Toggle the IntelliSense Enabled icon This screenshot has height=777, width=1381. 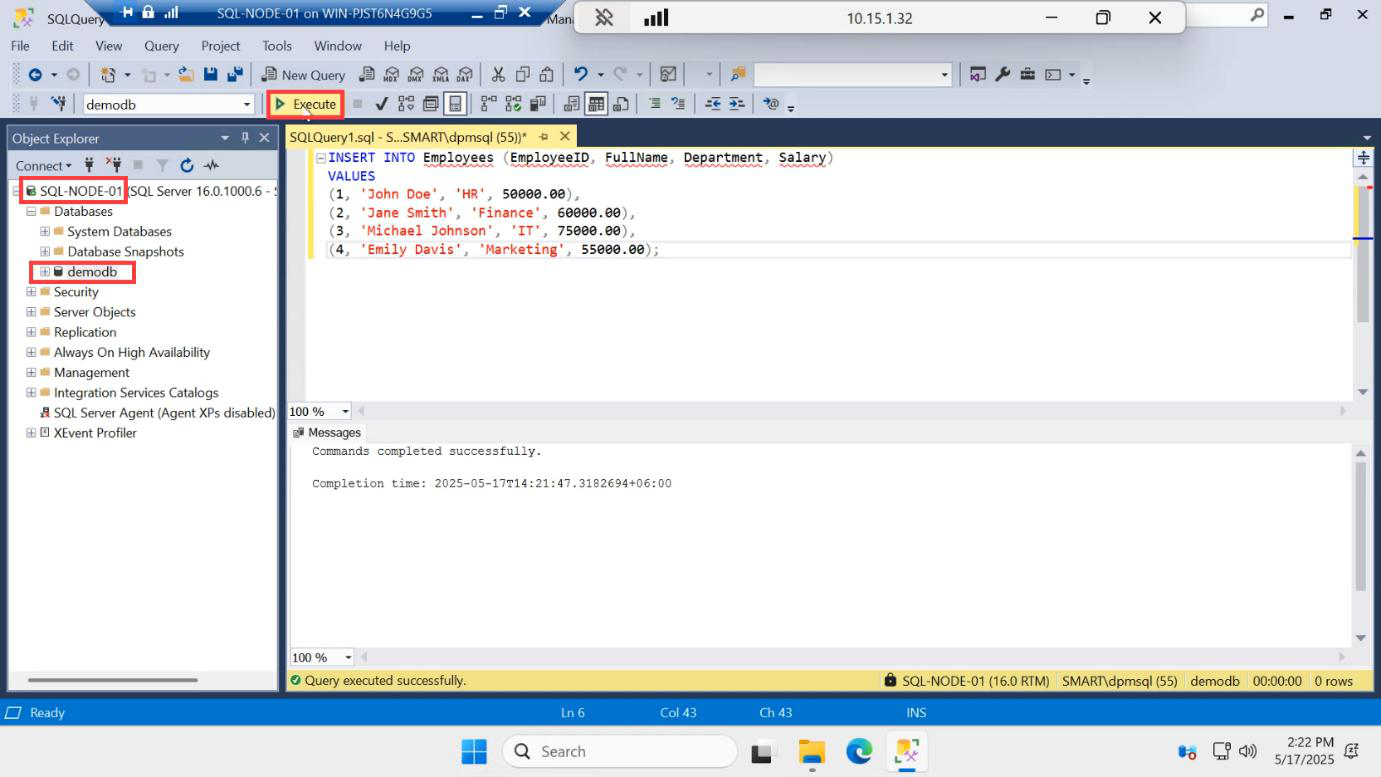pyautogui.click(x=455, y=104)
